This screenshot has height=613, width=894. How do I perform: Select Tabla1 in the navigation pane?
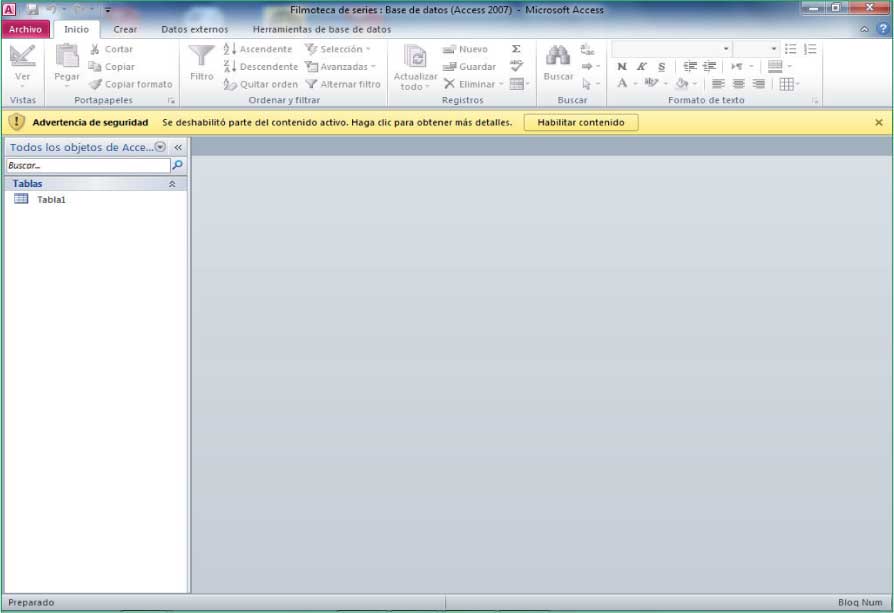click(50, 199)
